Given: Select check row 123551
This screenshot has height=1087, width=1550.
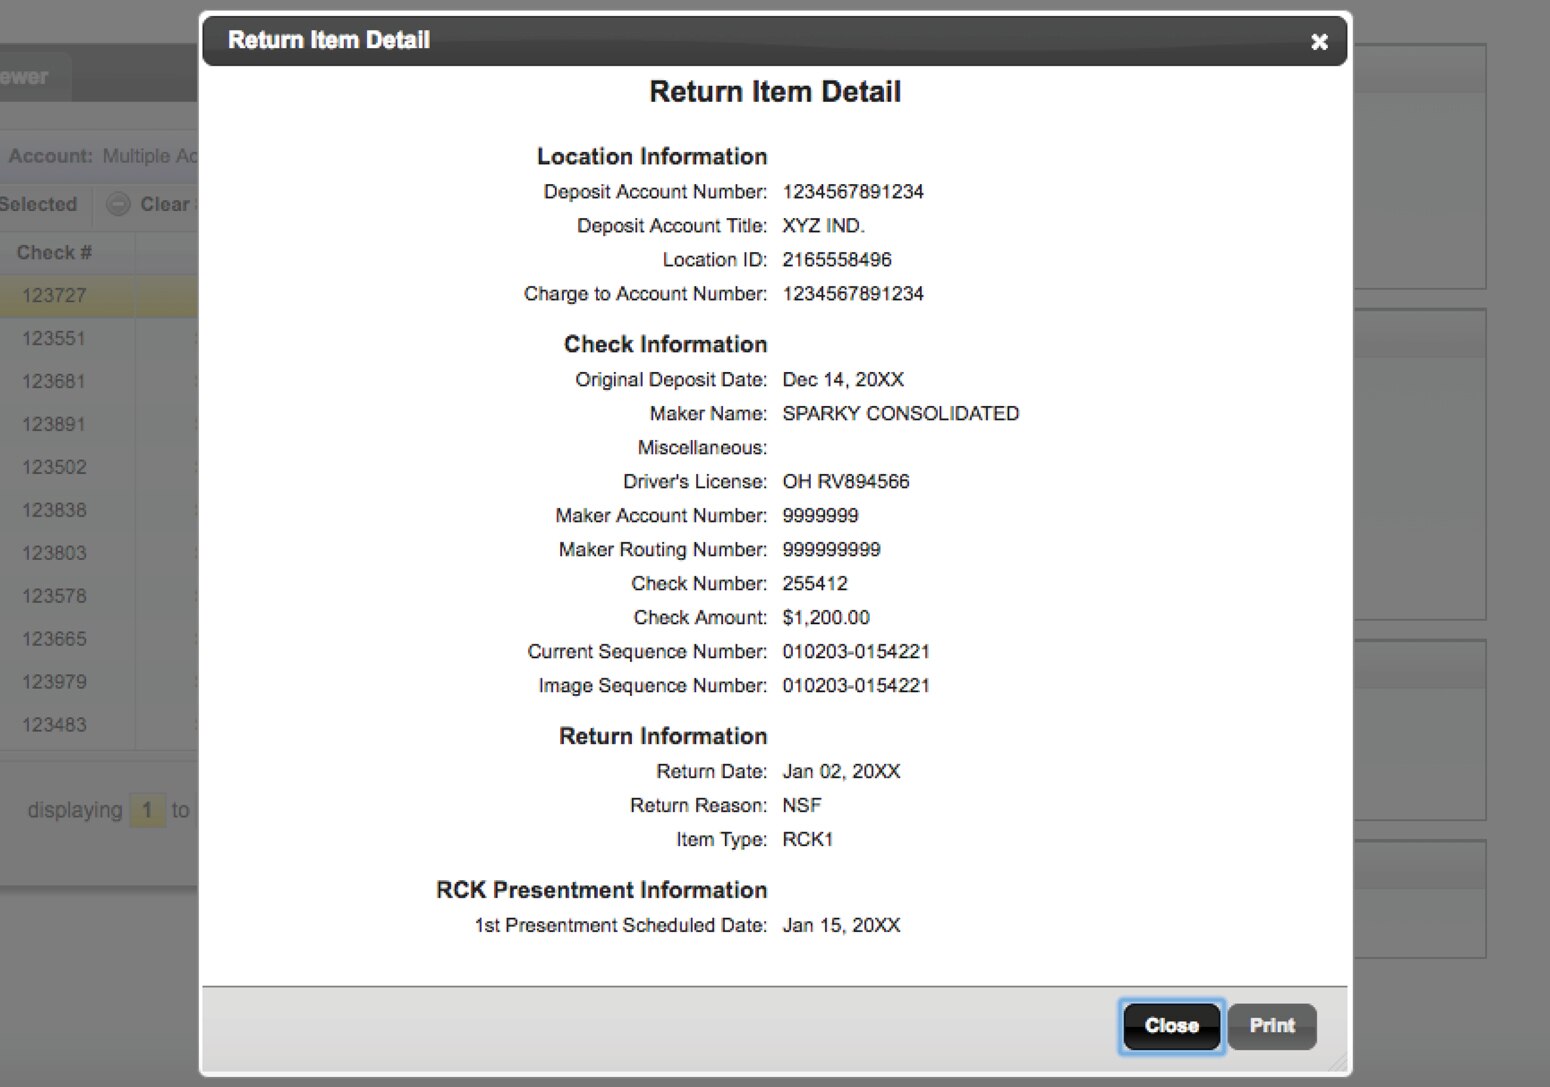Looking at the screenshot, I should coord(55,339).
